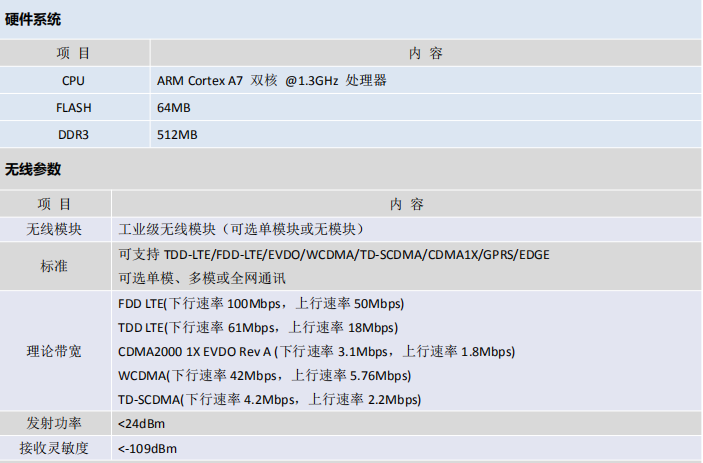
Task: Click the <24dBm transmit power value
Action: point(141,423)
